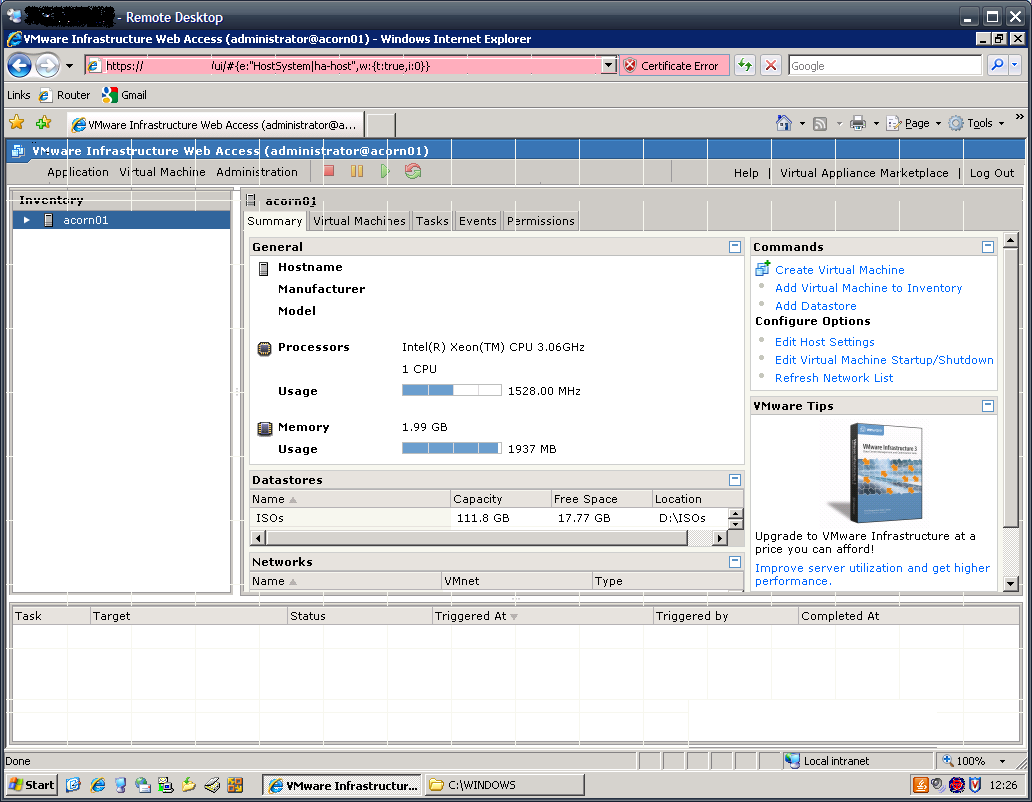This screenshot has height=802, width=1032.
Task: Click Add Virtual Machine to Inventory link
Action: point(868,288)
